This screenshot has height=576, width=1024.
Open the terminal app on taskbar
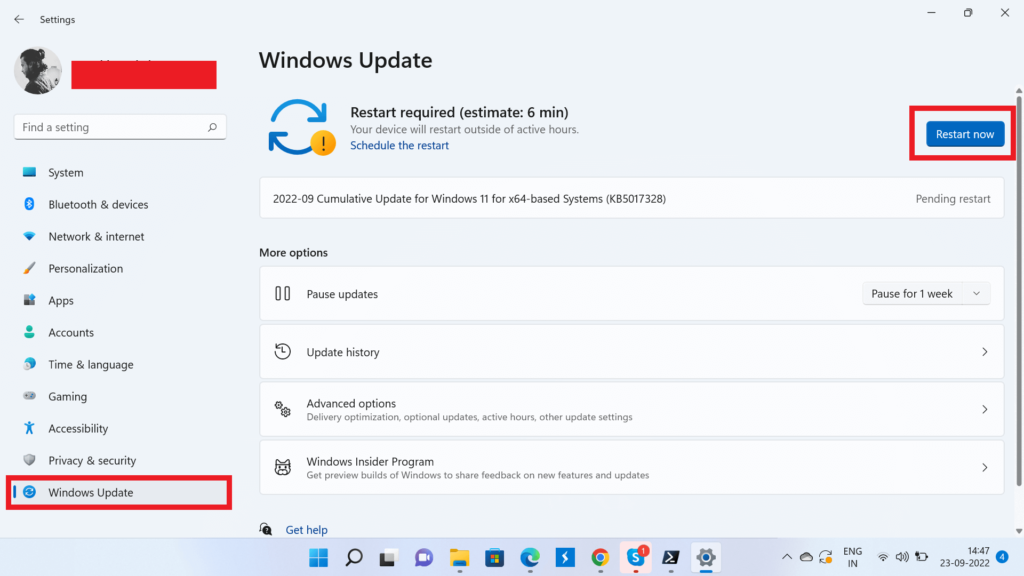pyautogui.click(x=671, y=558)
